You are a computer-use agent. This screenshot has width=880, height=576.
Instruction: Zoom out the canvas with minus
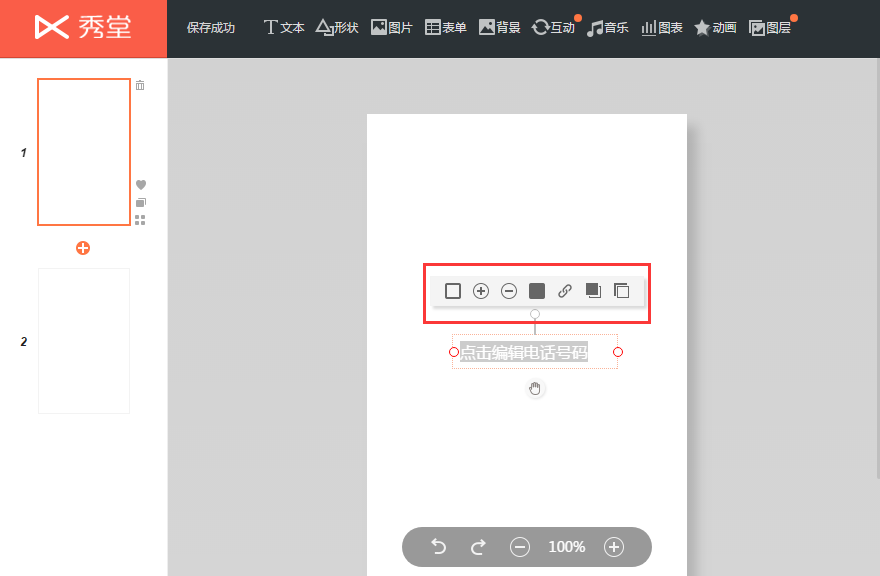pyautogui.click(x=520, y=547)
